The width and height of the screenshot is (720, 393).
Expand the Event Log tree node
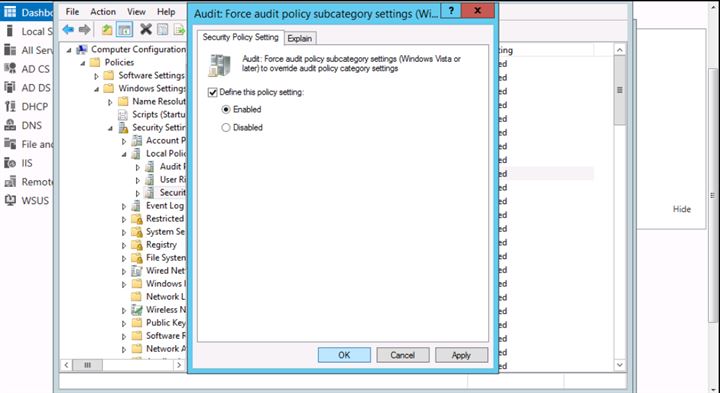pyautogui.click(x=124, y=206)
